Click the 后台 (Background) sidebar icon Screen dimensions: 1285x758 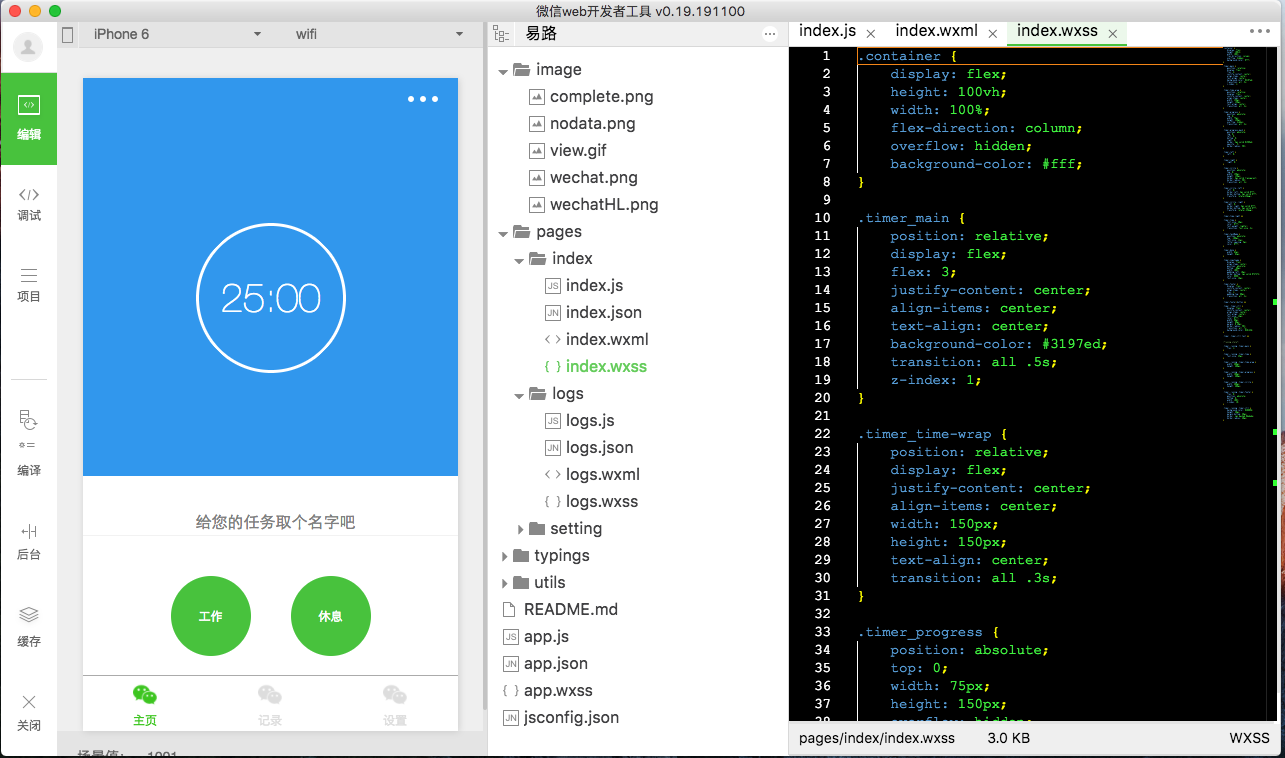click(29, 541)
